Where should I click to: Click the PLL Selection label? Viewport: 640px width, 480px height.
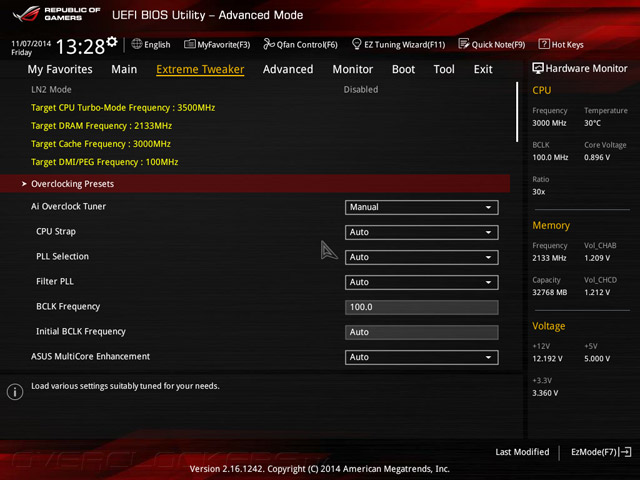tap(62, 256)
